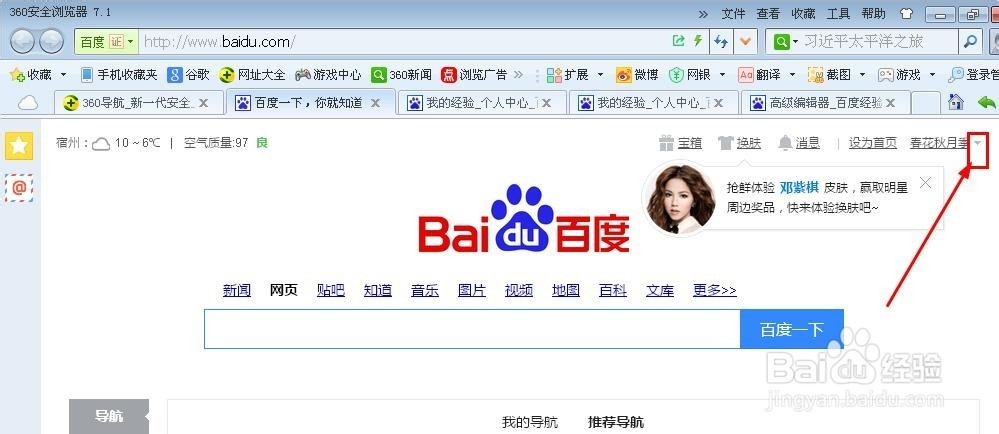The width and height of the screenshot is (999, 434).
Task: Open the 截图 dropdown arrow
Action: 862,75
